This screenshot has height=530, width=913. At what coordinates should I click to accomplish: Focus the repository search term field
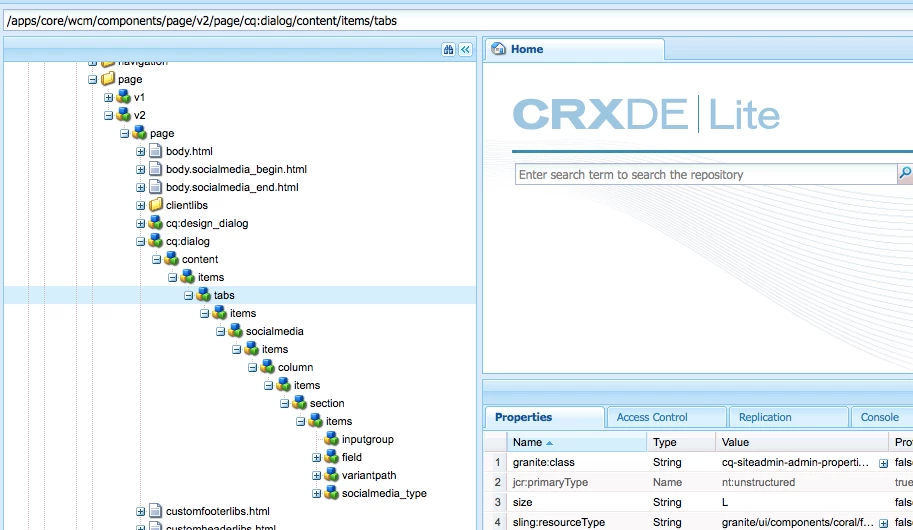click(706, 174)
